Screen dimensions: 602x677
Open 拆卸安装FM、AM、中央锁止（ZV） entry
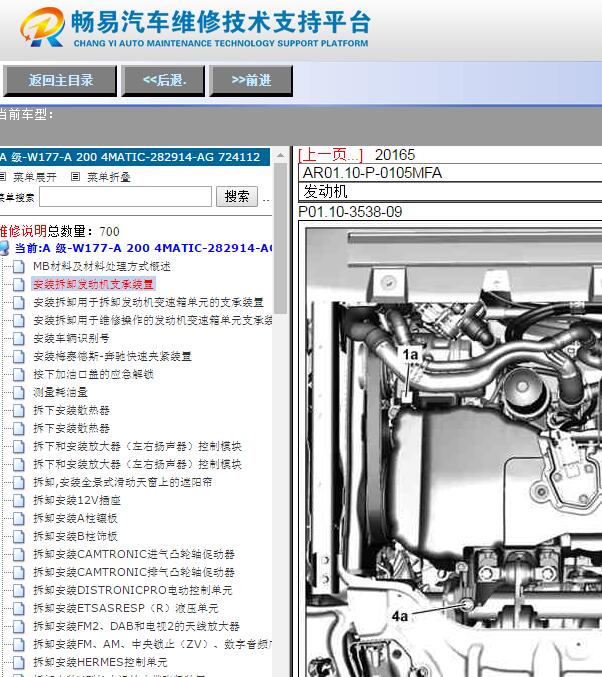click(x=153, y=644)
